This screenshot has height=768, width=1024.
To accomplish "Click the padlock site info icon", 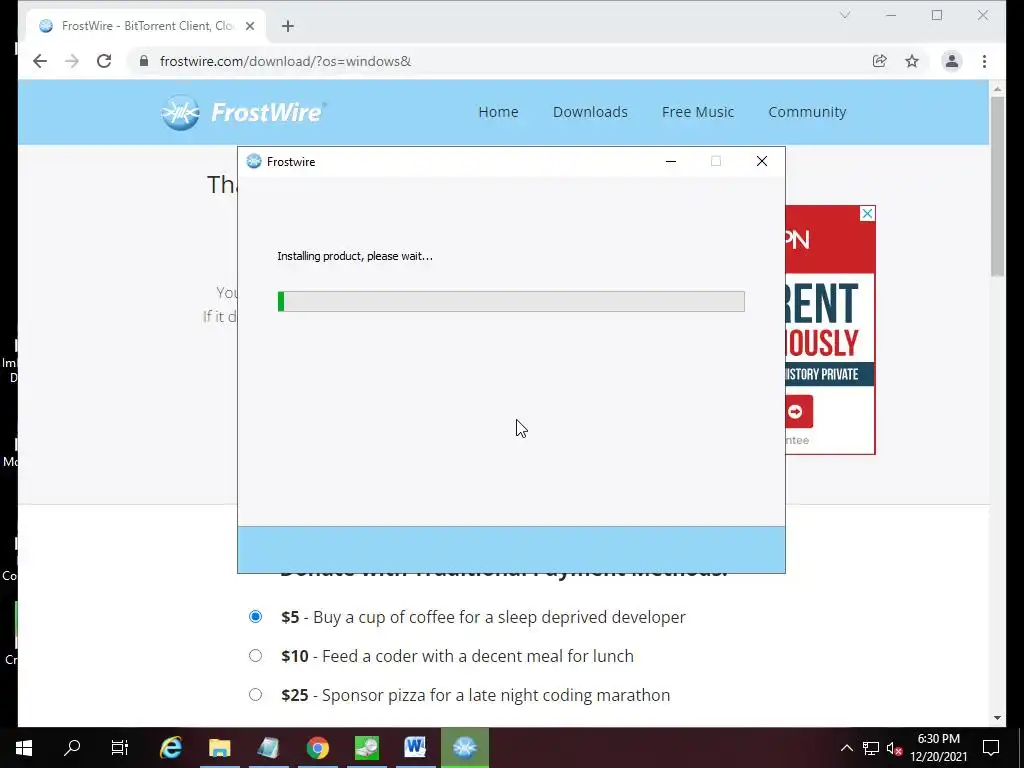I will (x=144, y=61).
